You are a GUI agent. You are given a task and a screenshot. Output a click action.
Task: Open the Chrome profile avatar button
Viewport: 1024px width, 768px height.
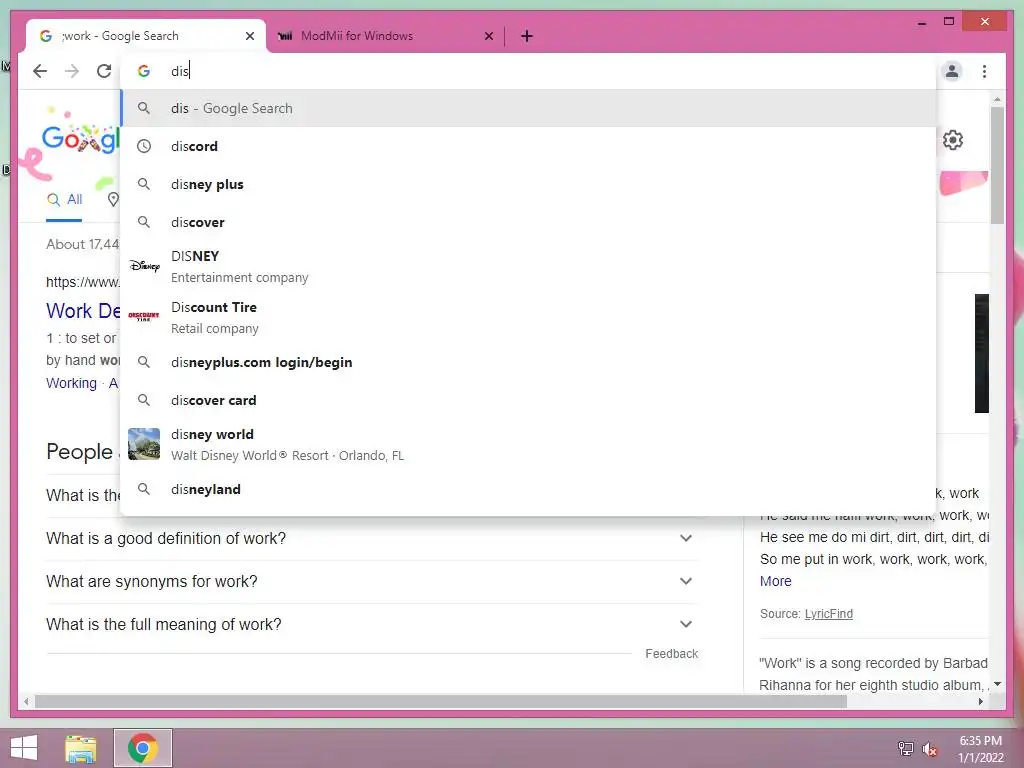pos(952,71)
